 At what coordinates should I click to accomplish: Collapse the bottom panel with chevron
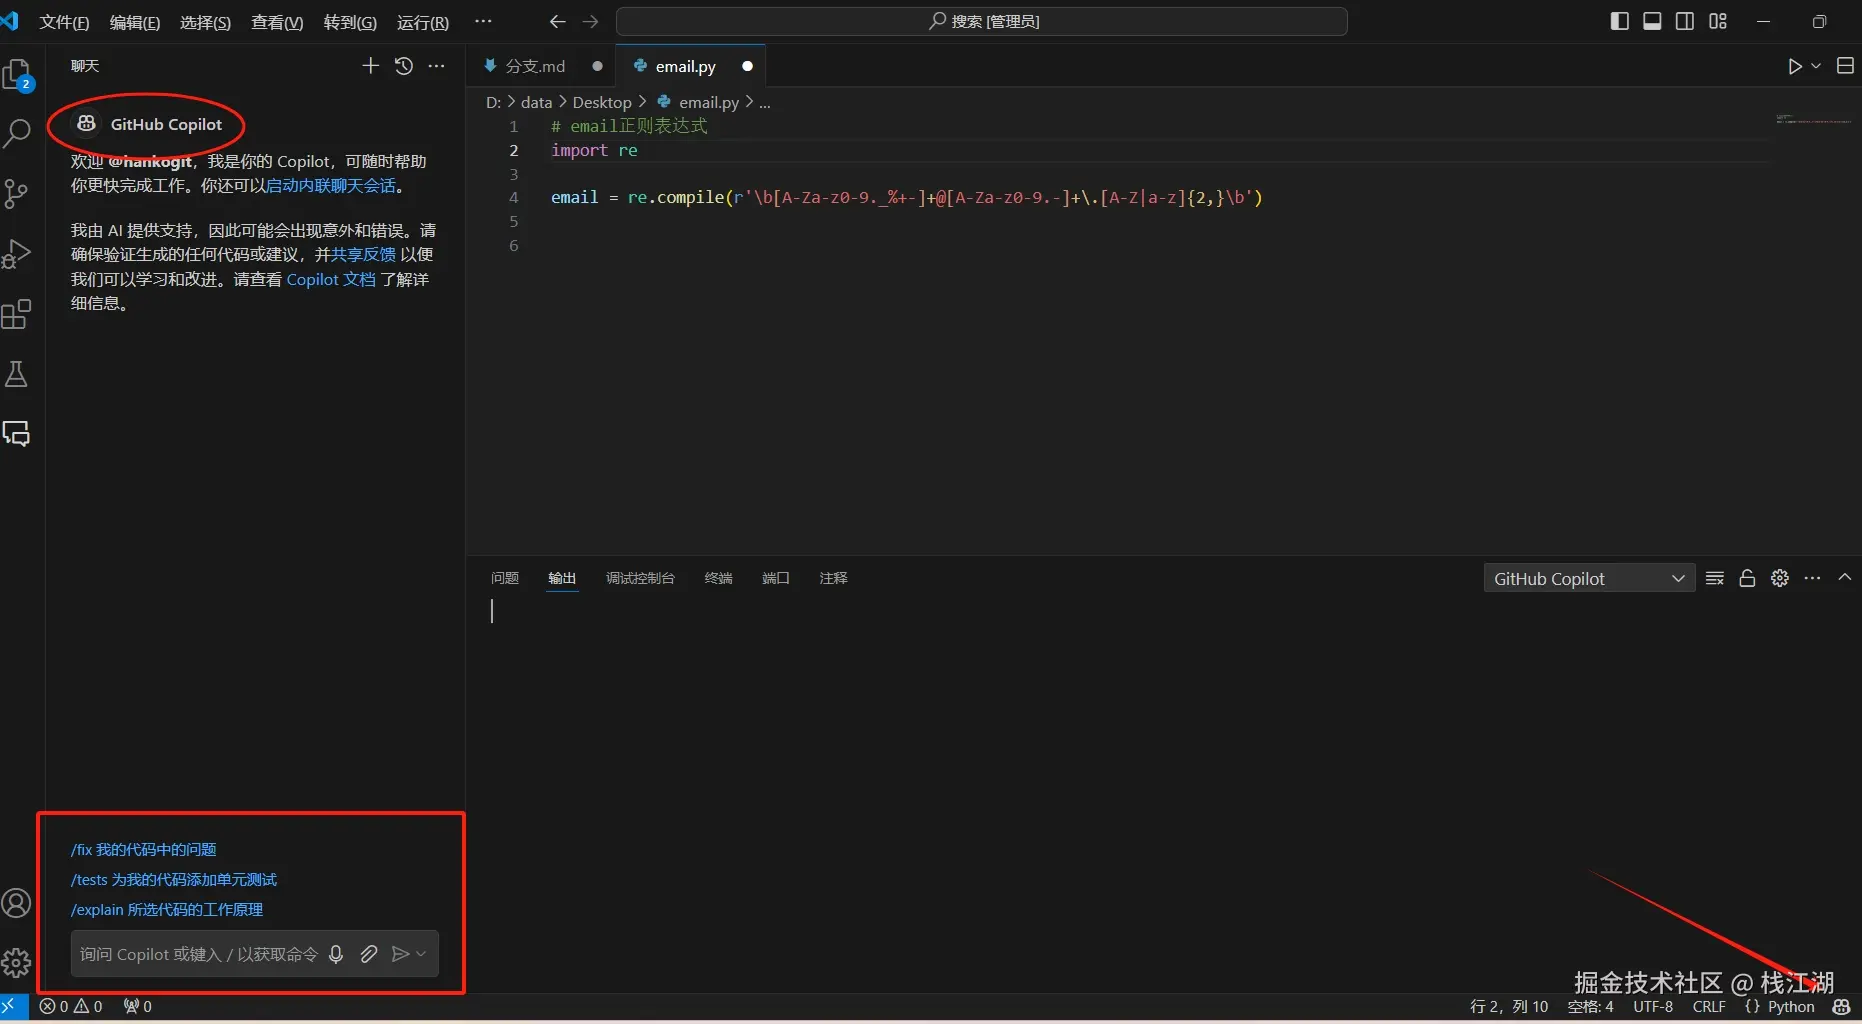[1845, 578]
